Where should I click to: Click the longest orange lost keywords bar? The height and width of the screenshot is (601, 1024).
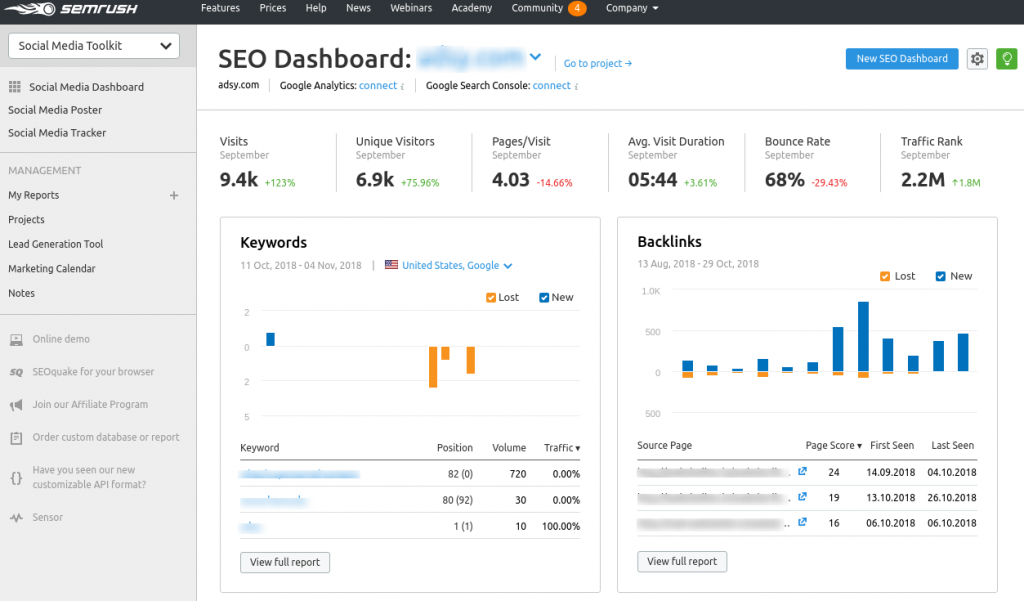coord(433,367)
